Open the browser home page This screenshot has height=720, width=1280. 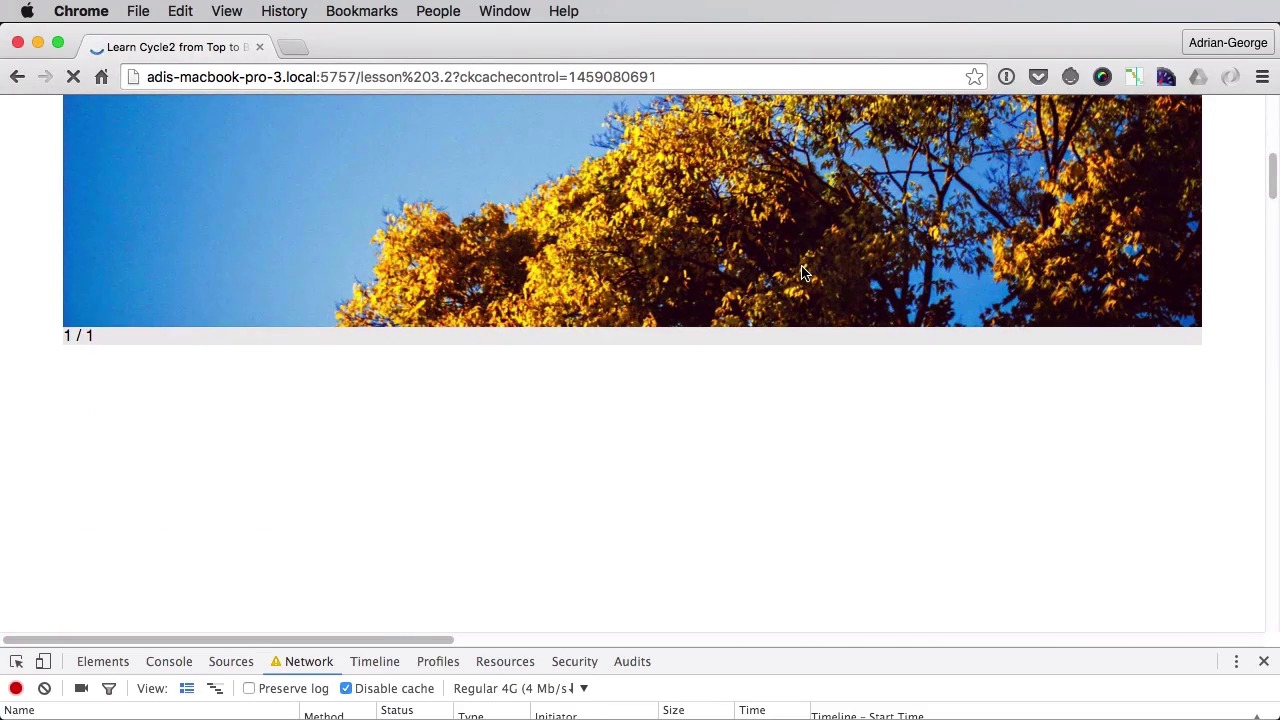click(101, 77)
